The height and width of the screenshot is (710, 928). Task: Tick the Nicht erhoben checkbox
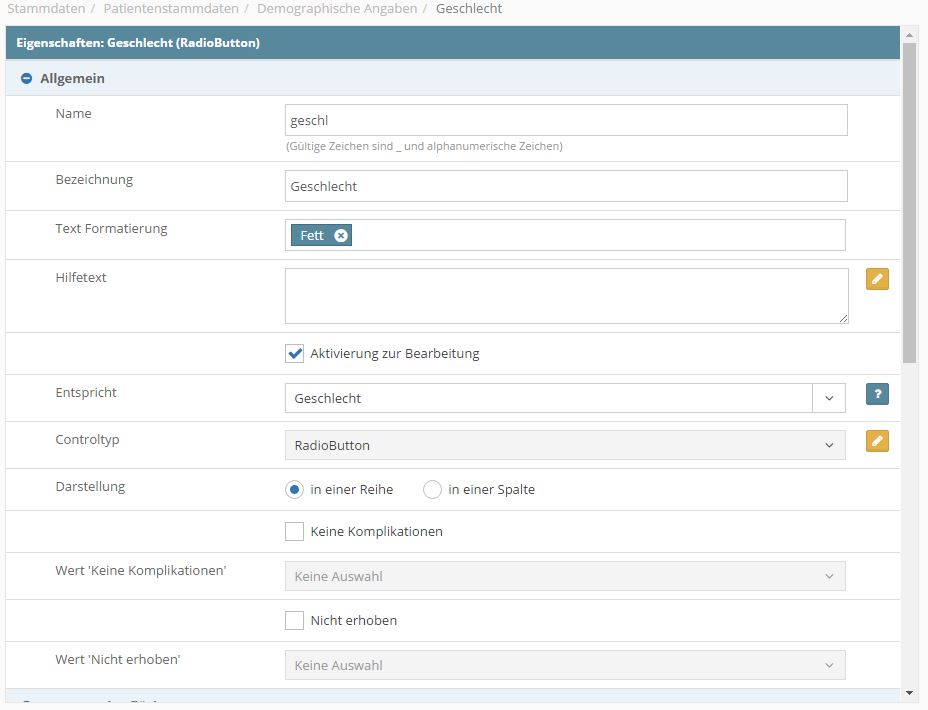[x=294, y=621]
